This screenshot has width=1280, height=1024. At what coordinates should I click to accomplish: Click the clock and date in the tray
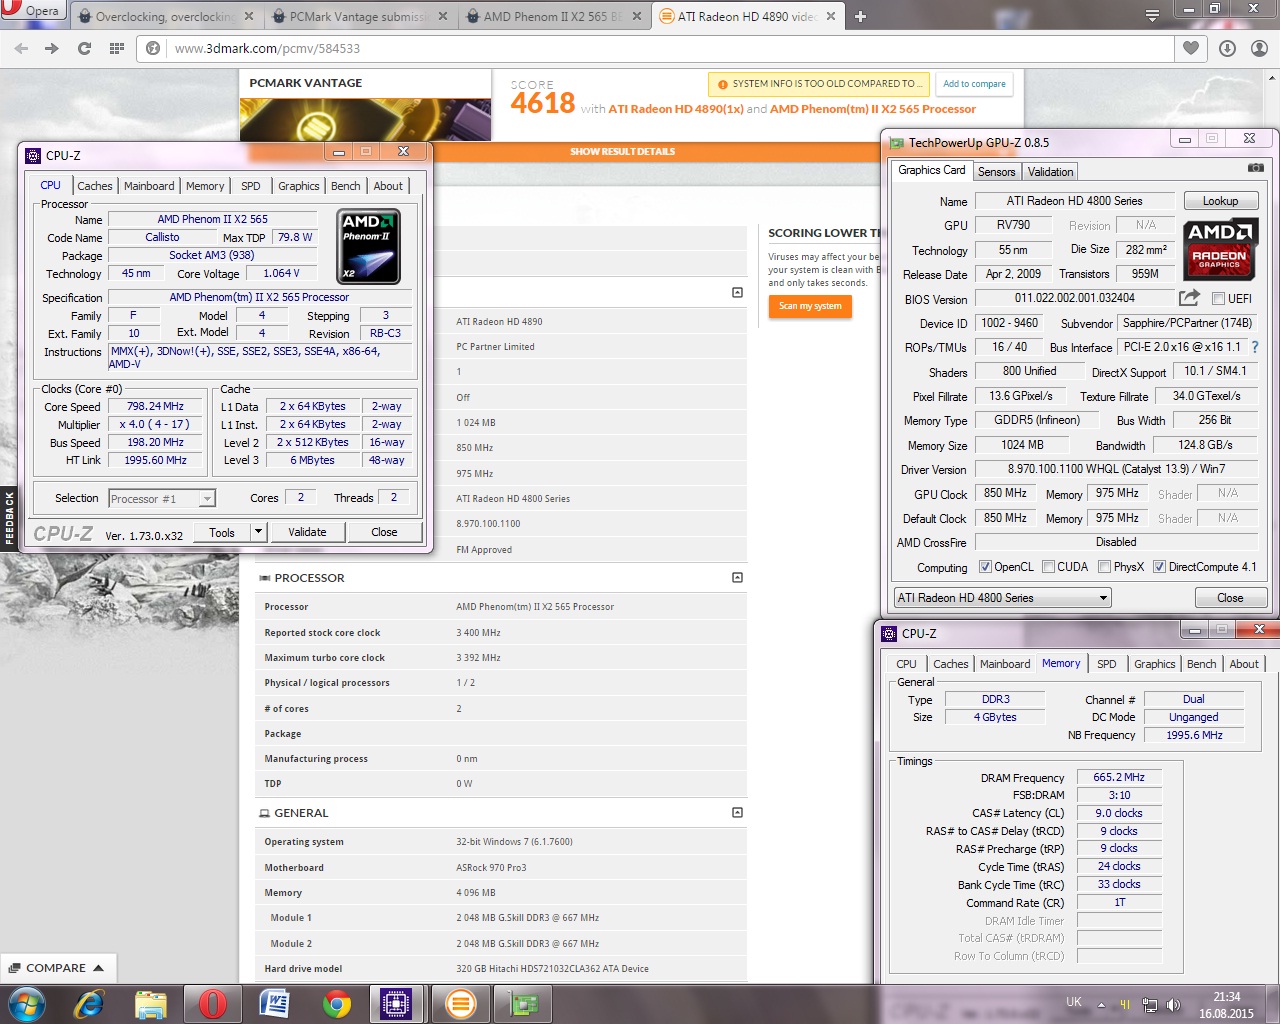(1226, 1005)
